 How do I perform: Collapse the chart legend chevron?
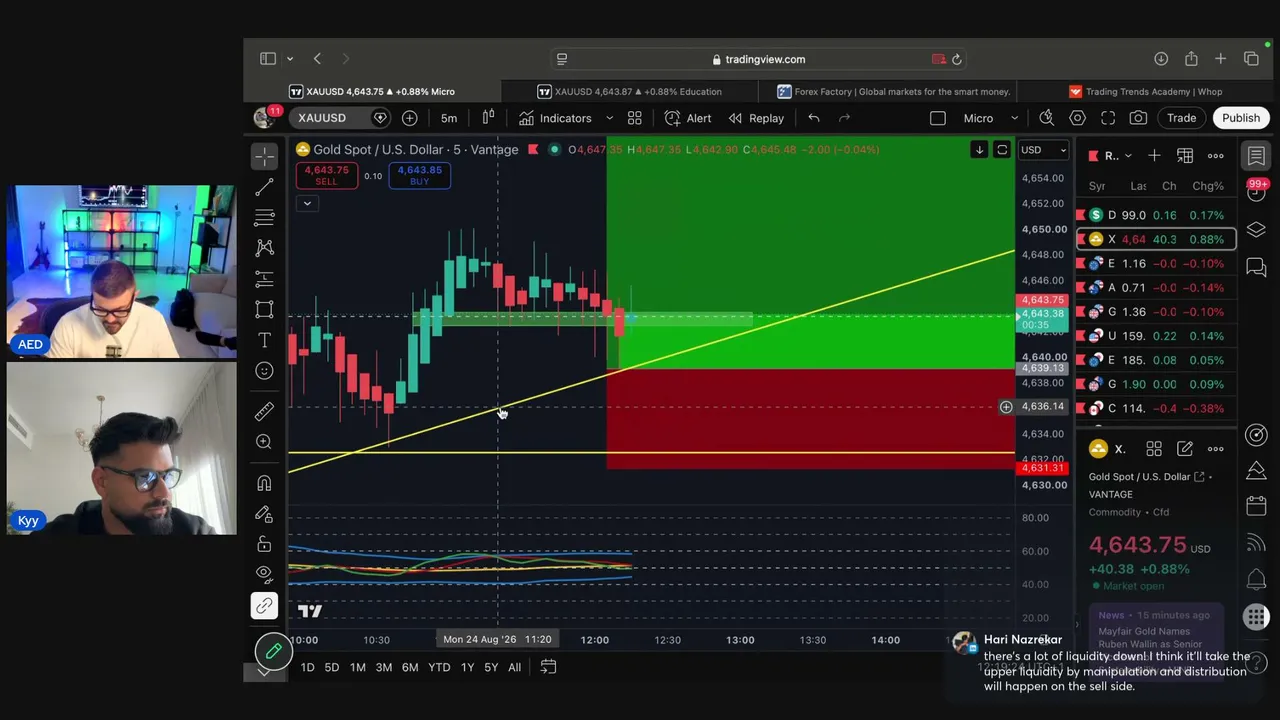point(307,203)
